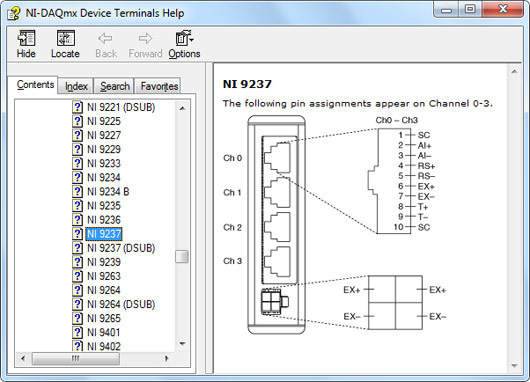
Task: Click help topic icon beside NI 9227
Action: 77,135
